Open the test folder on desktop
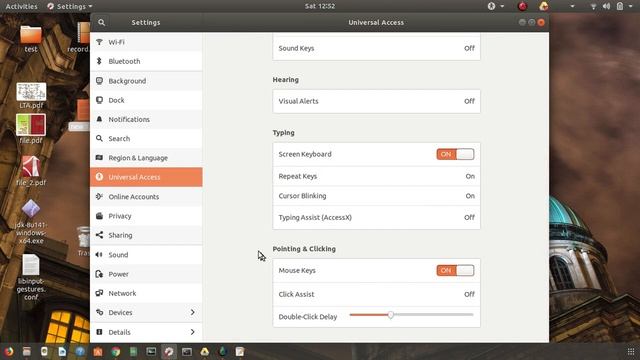 (31, 39)
